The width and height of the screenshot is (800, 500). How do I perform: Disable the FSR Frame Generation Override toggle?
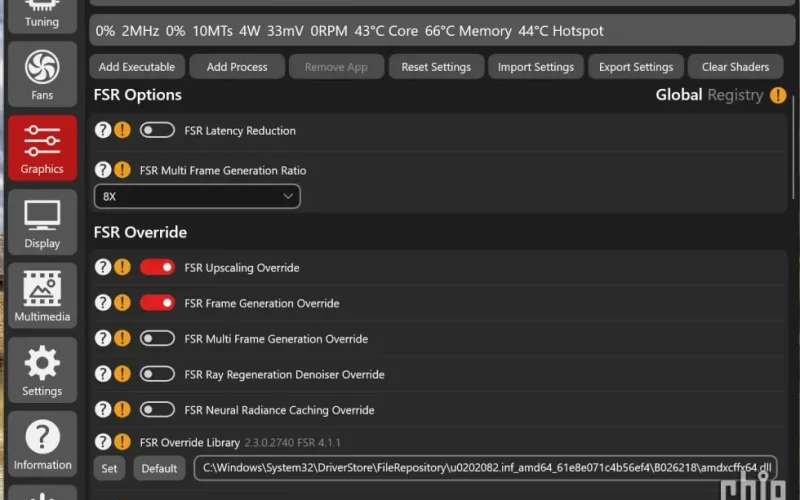pyautogui.click(x=157, y=303)
